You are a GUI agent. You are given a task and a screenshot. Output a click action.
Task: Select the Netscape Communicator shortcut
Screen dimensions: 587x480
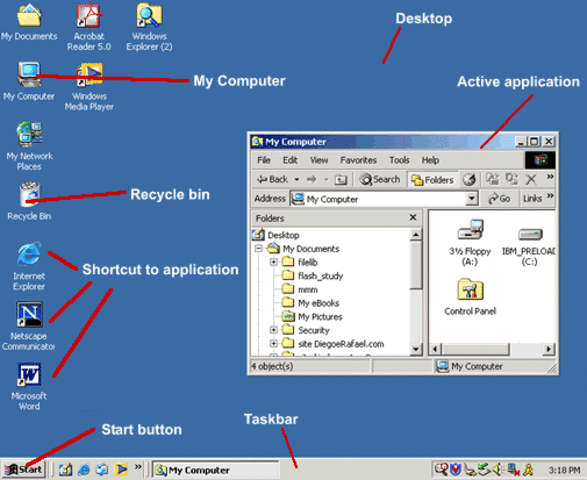[x=28, y=326]
